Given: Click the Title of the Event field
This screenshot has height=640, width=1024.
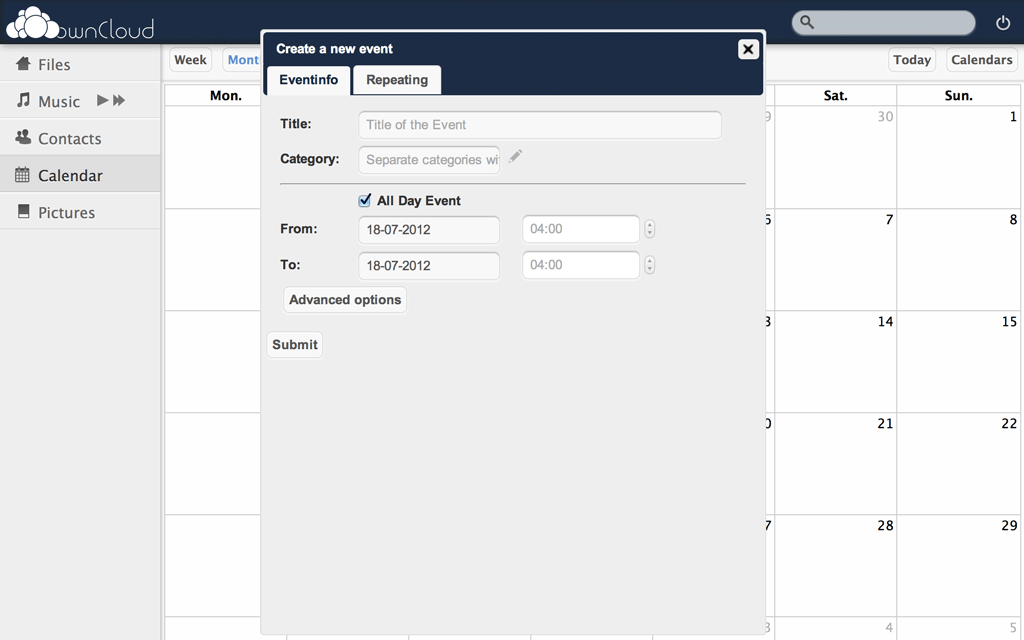Looking at the screenshot, I should pyautogui.click(x=540, y=125).
